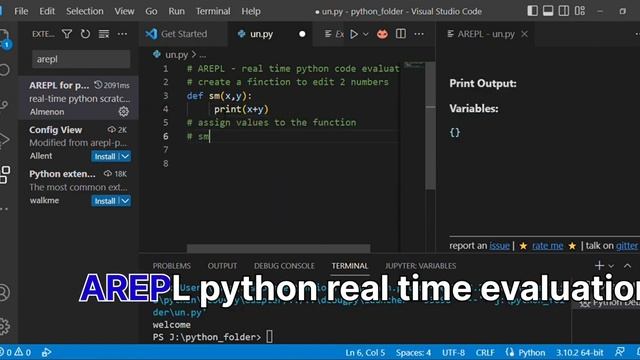
Task: Refresh the extensions list
Action: pyautogui.click(x=85, y=34)
